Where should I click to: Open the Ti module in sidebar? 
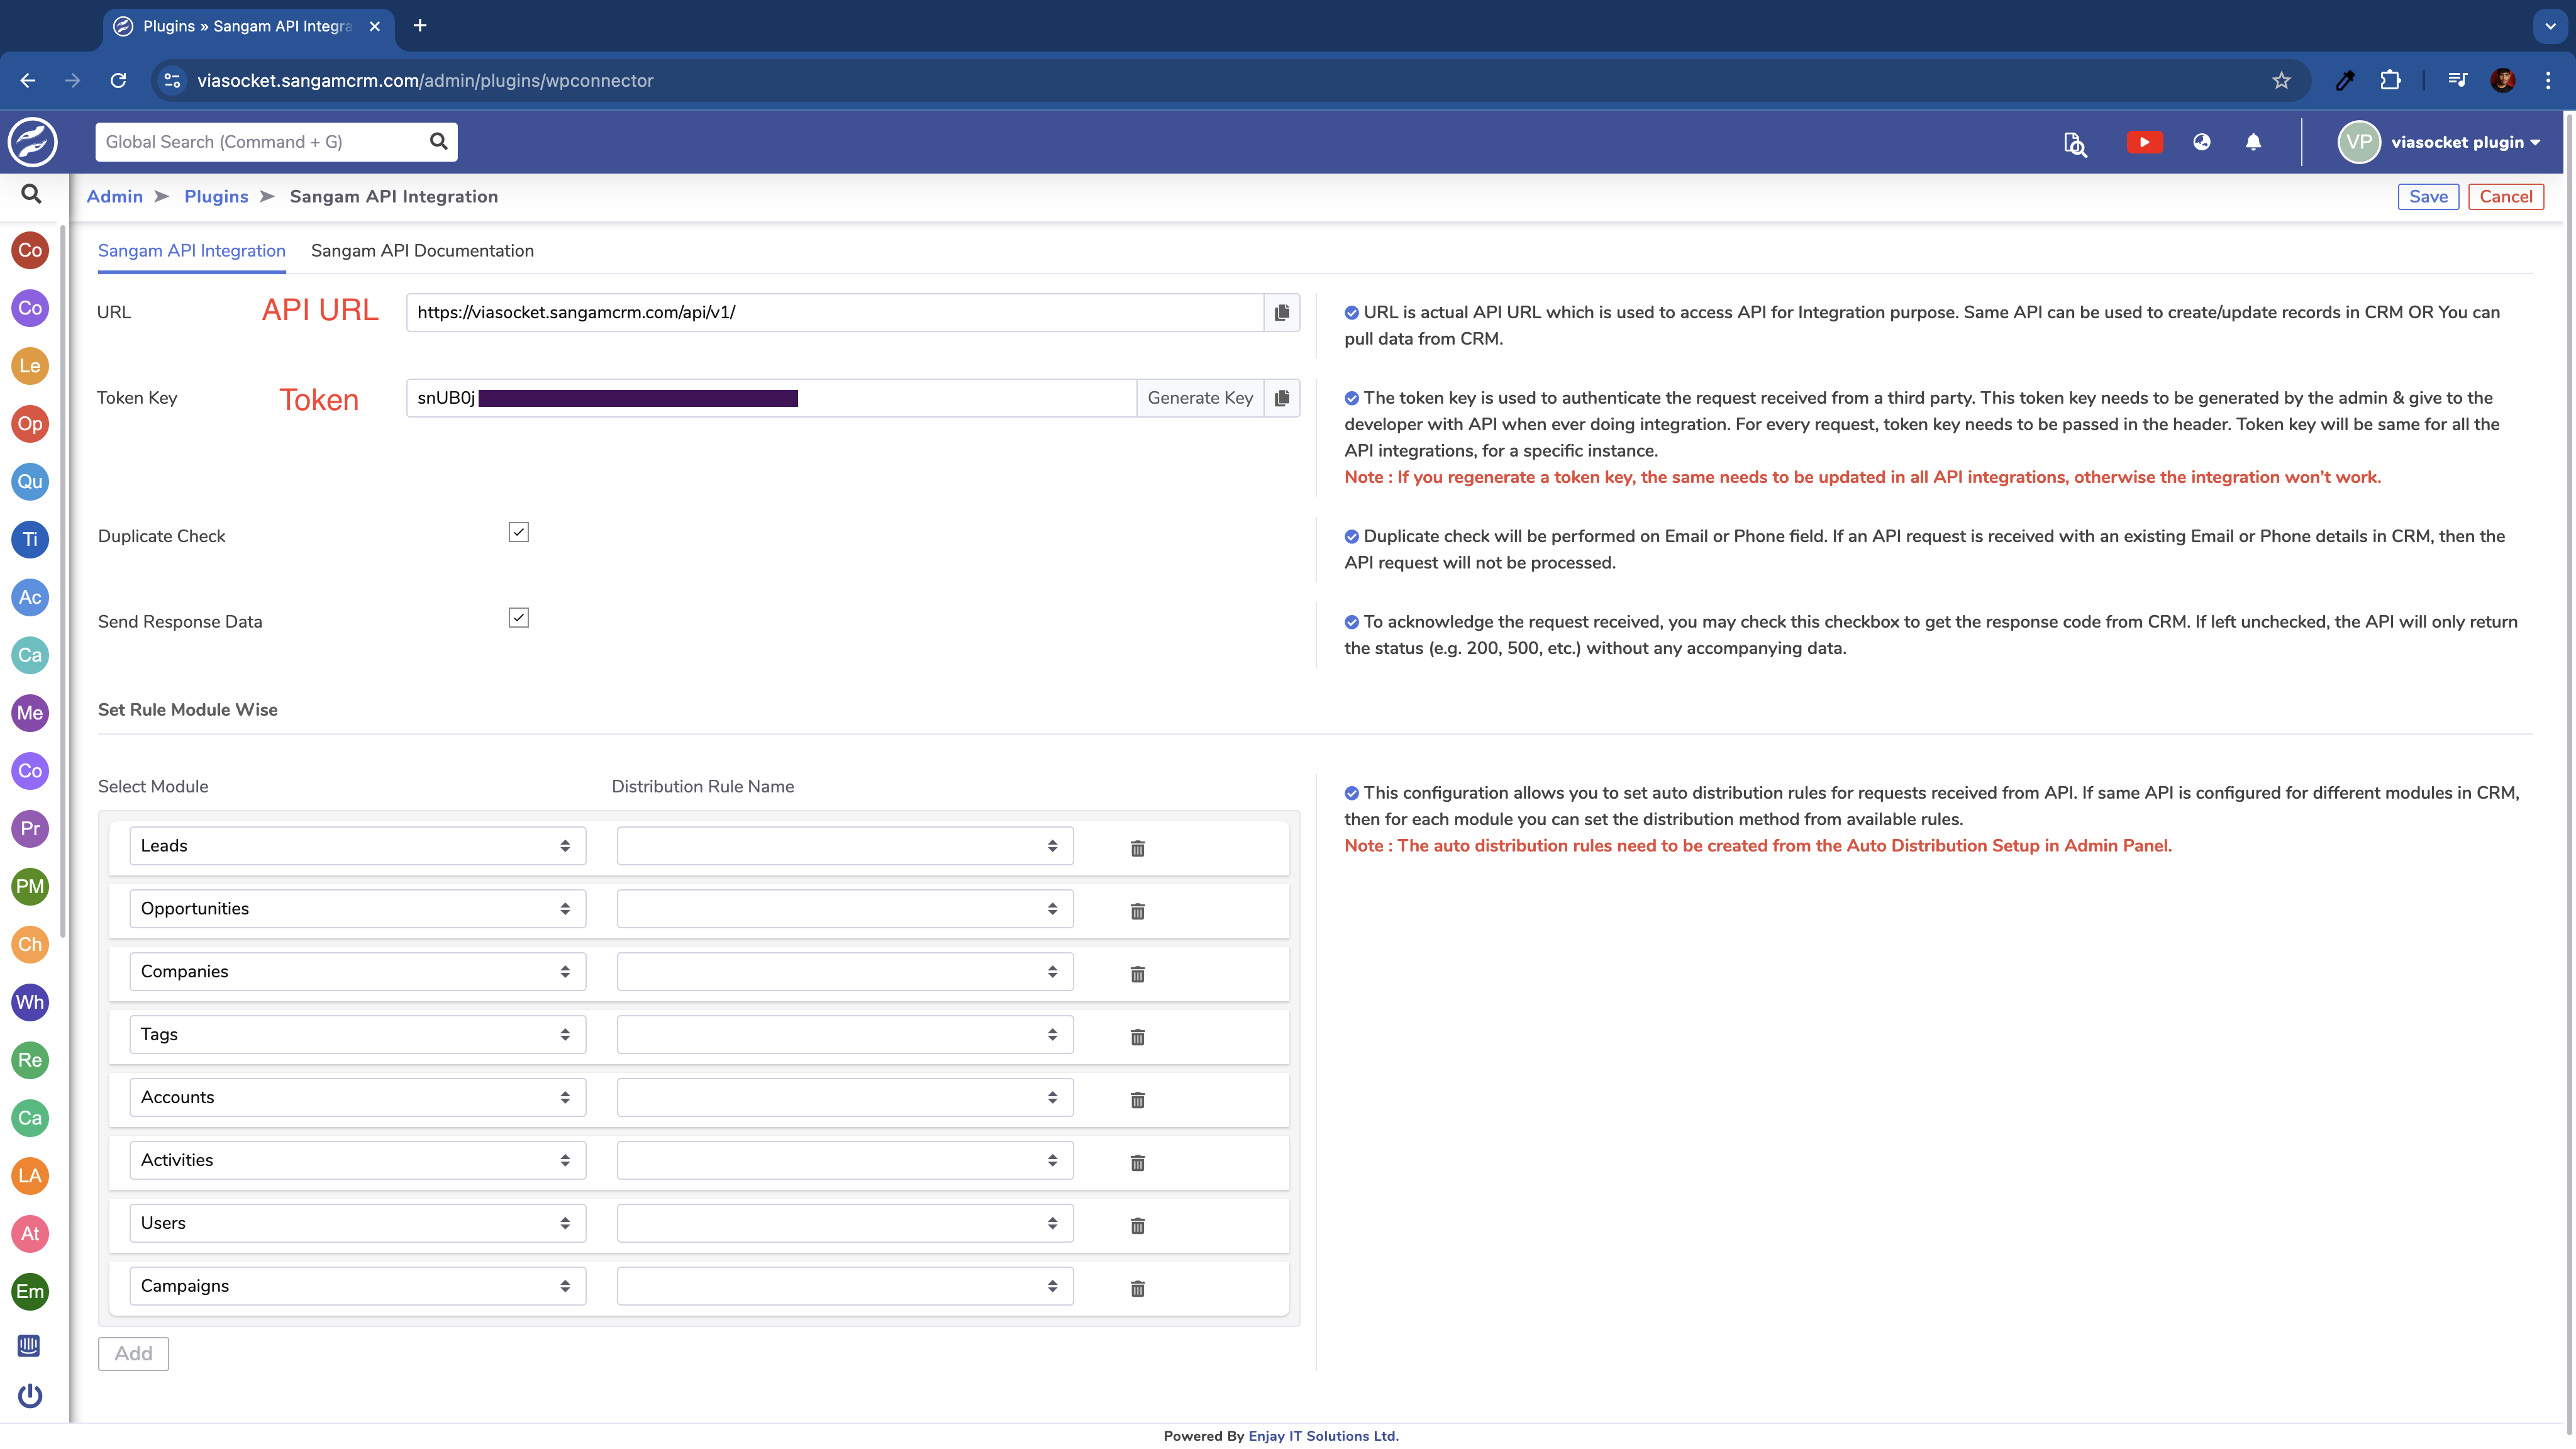click(30, 540)
